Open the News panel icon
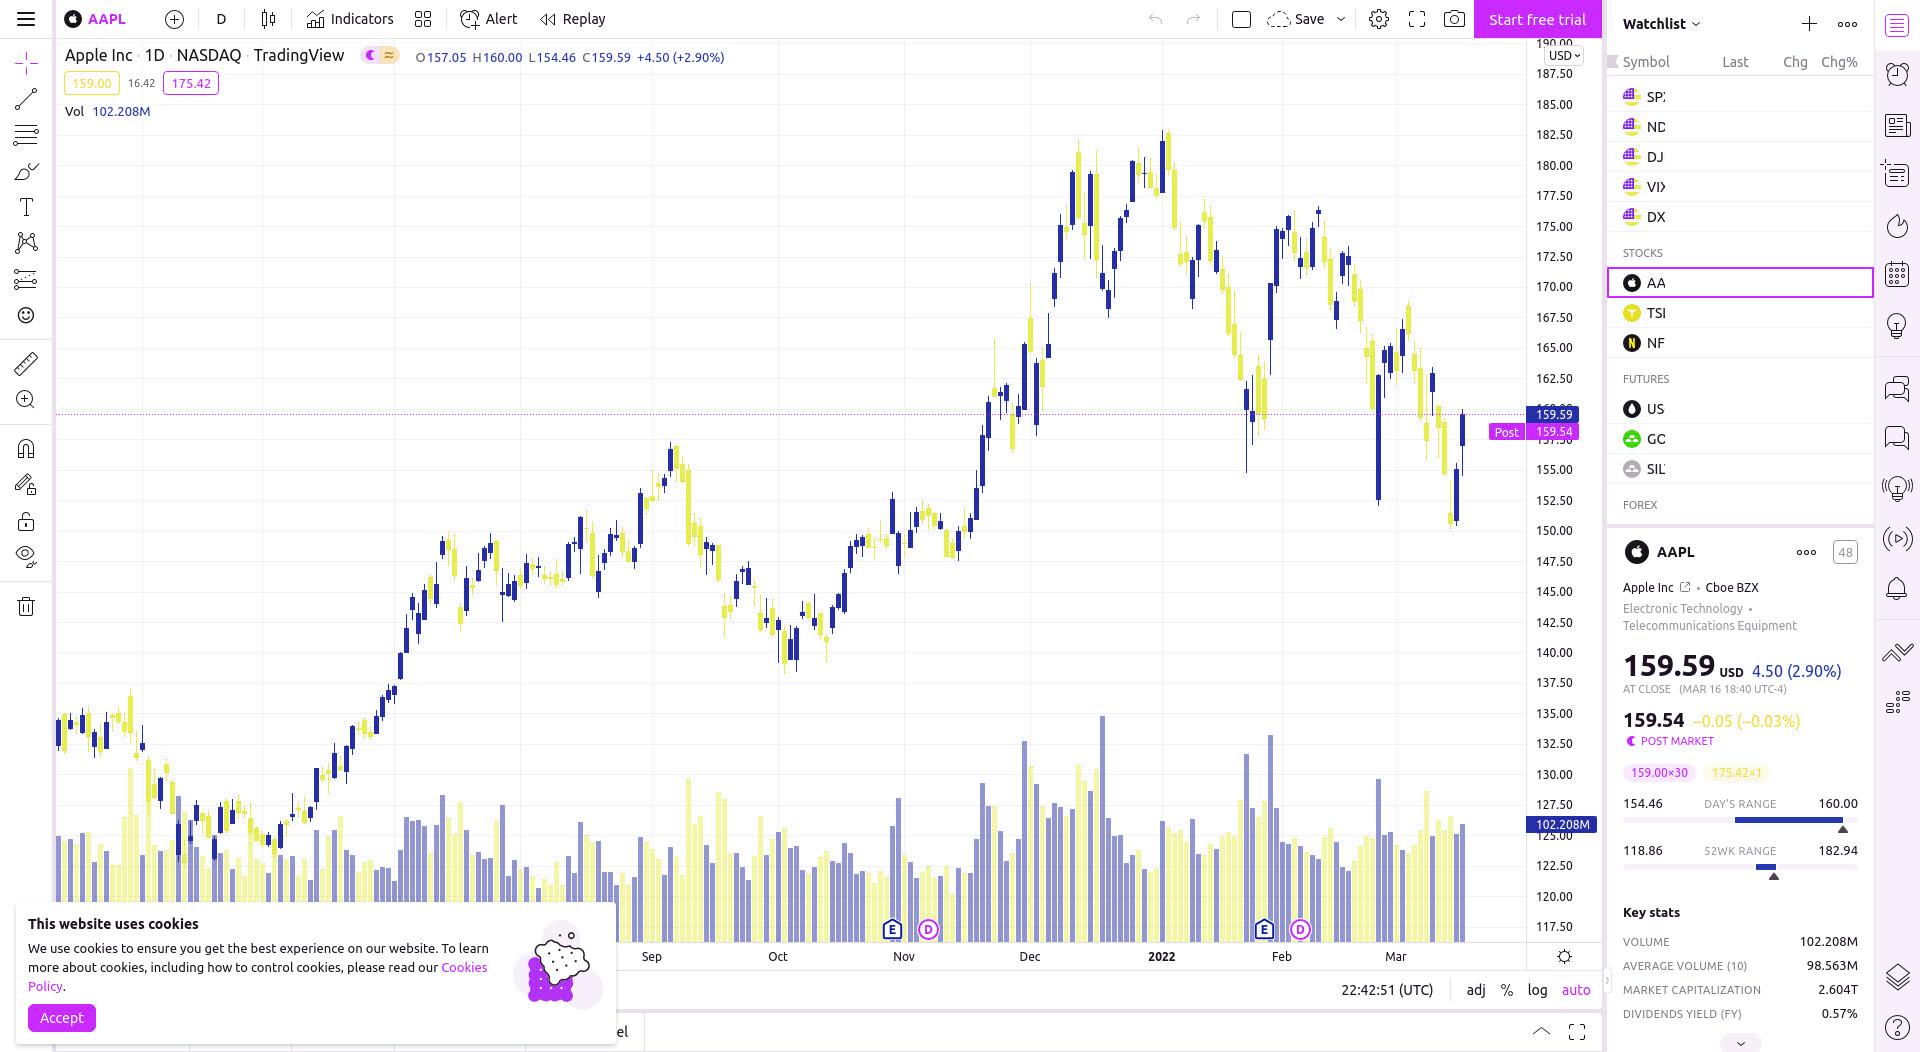1920x1052 pixels. 1897,125
